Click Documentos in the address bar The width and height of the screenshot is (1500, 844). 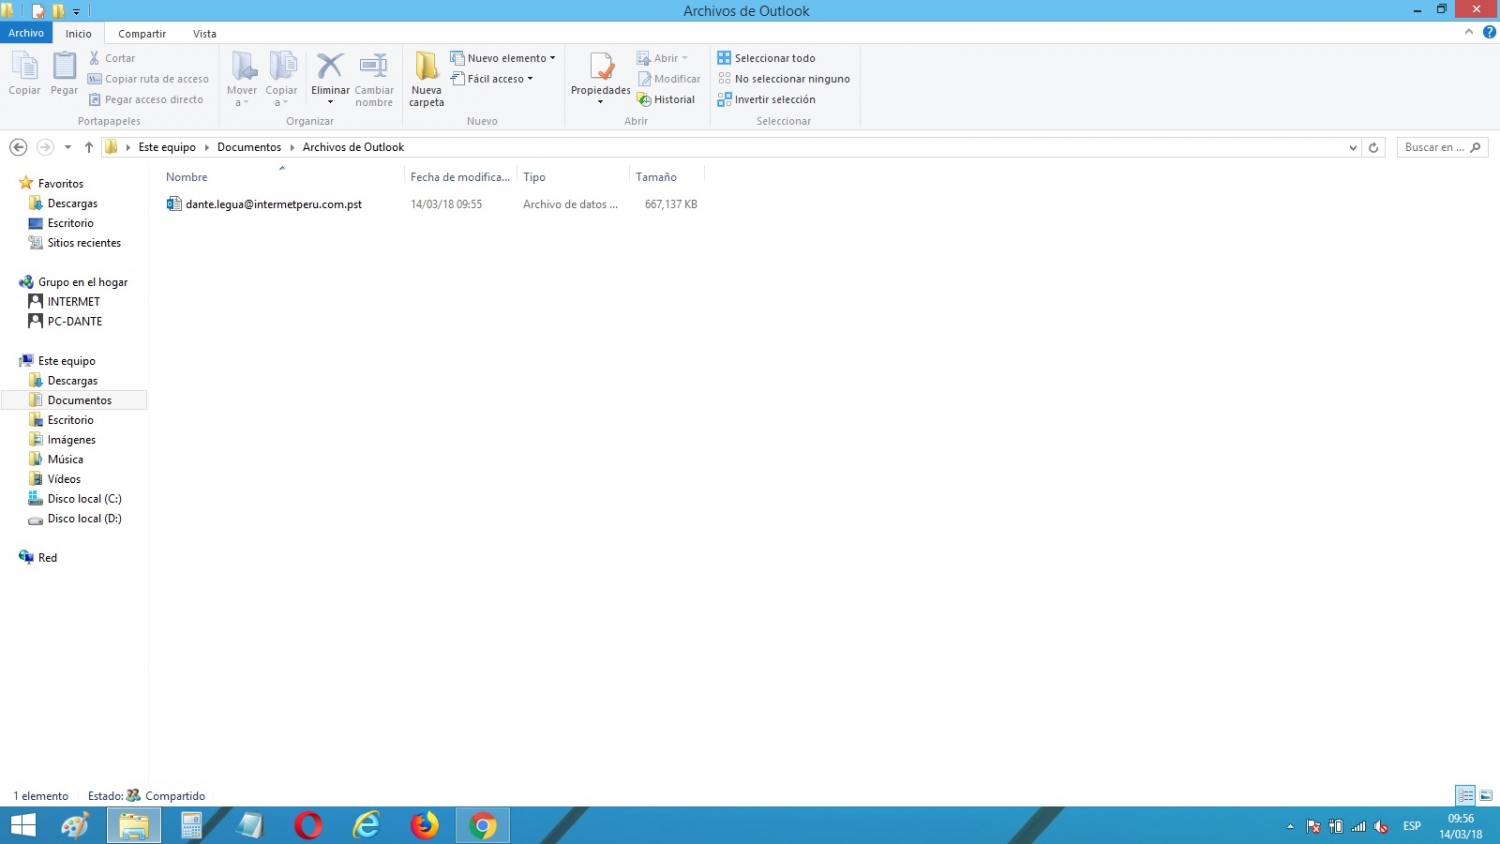click(249, 147)
